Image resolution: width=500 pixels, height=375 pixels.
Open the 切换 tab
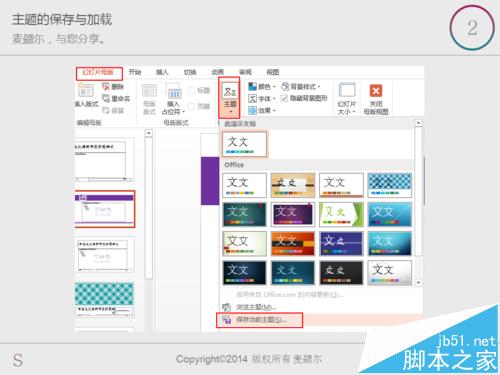click(190, 72)
